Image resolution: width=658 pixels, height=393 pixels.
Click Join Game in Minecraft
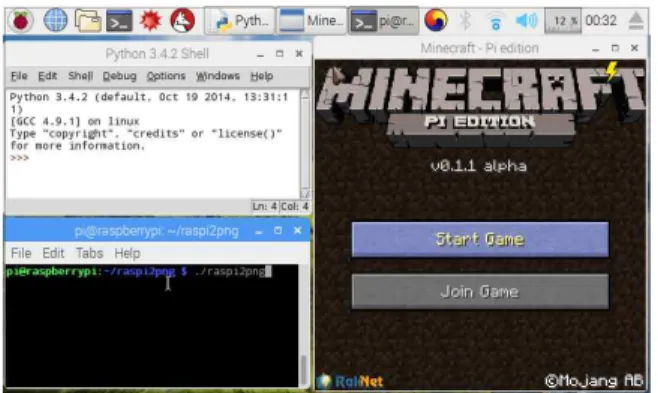point(480,291)
